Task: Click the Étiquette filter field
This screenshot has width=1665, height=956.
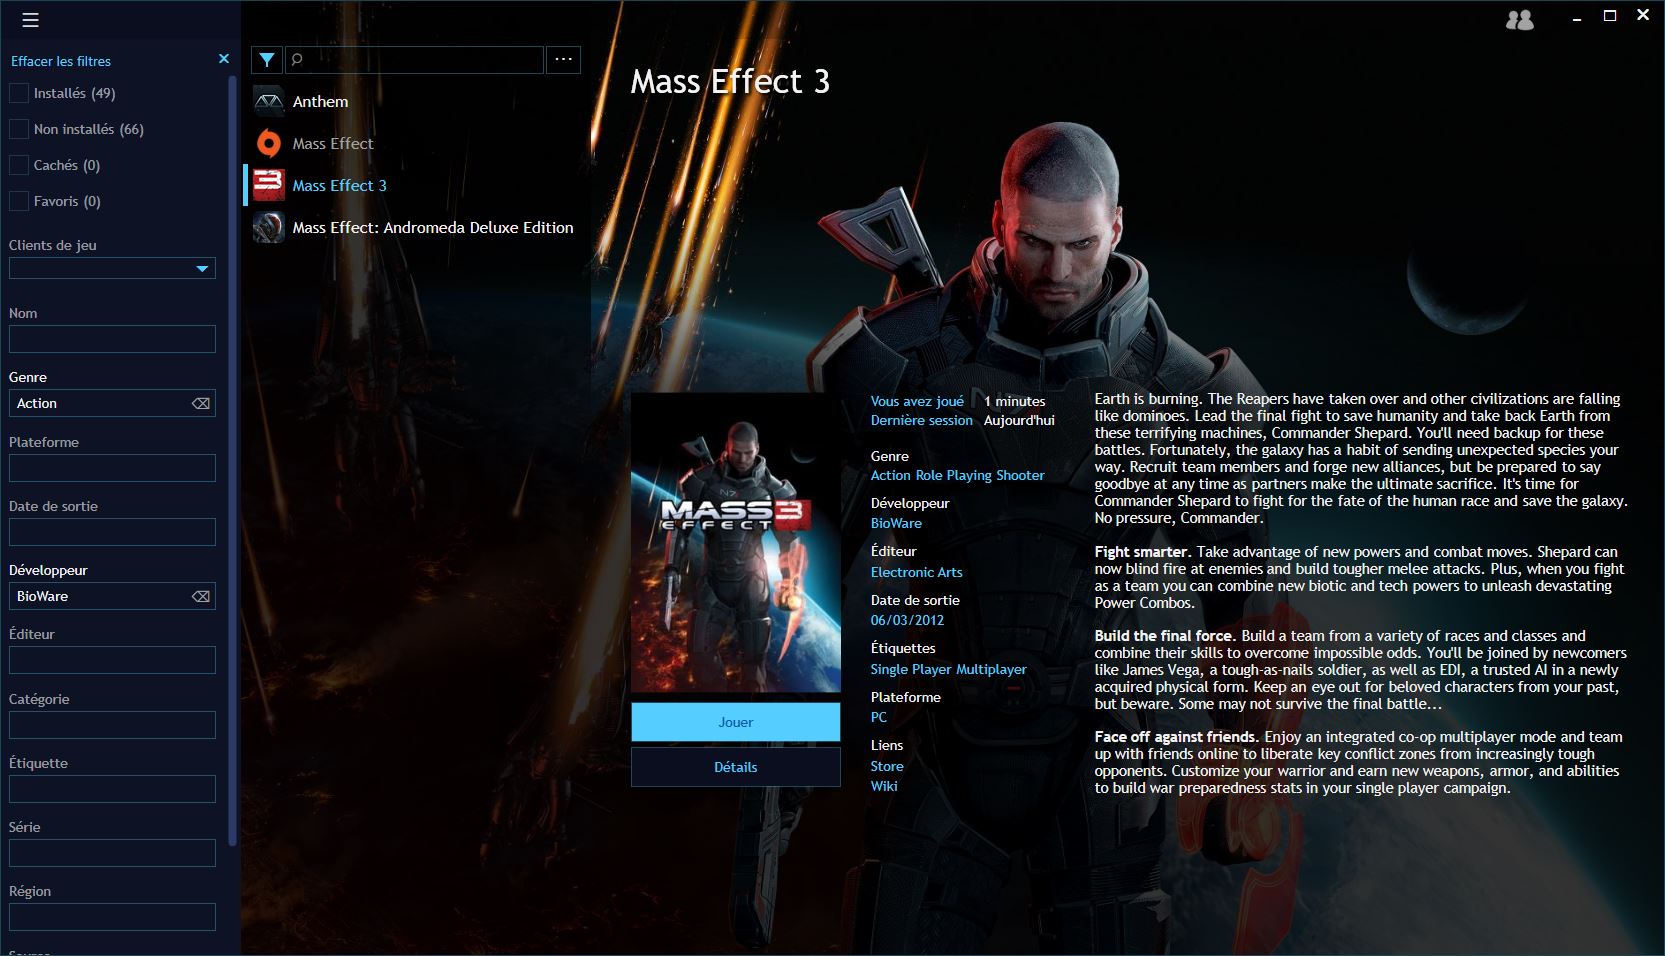Action: tap(112, 789)
